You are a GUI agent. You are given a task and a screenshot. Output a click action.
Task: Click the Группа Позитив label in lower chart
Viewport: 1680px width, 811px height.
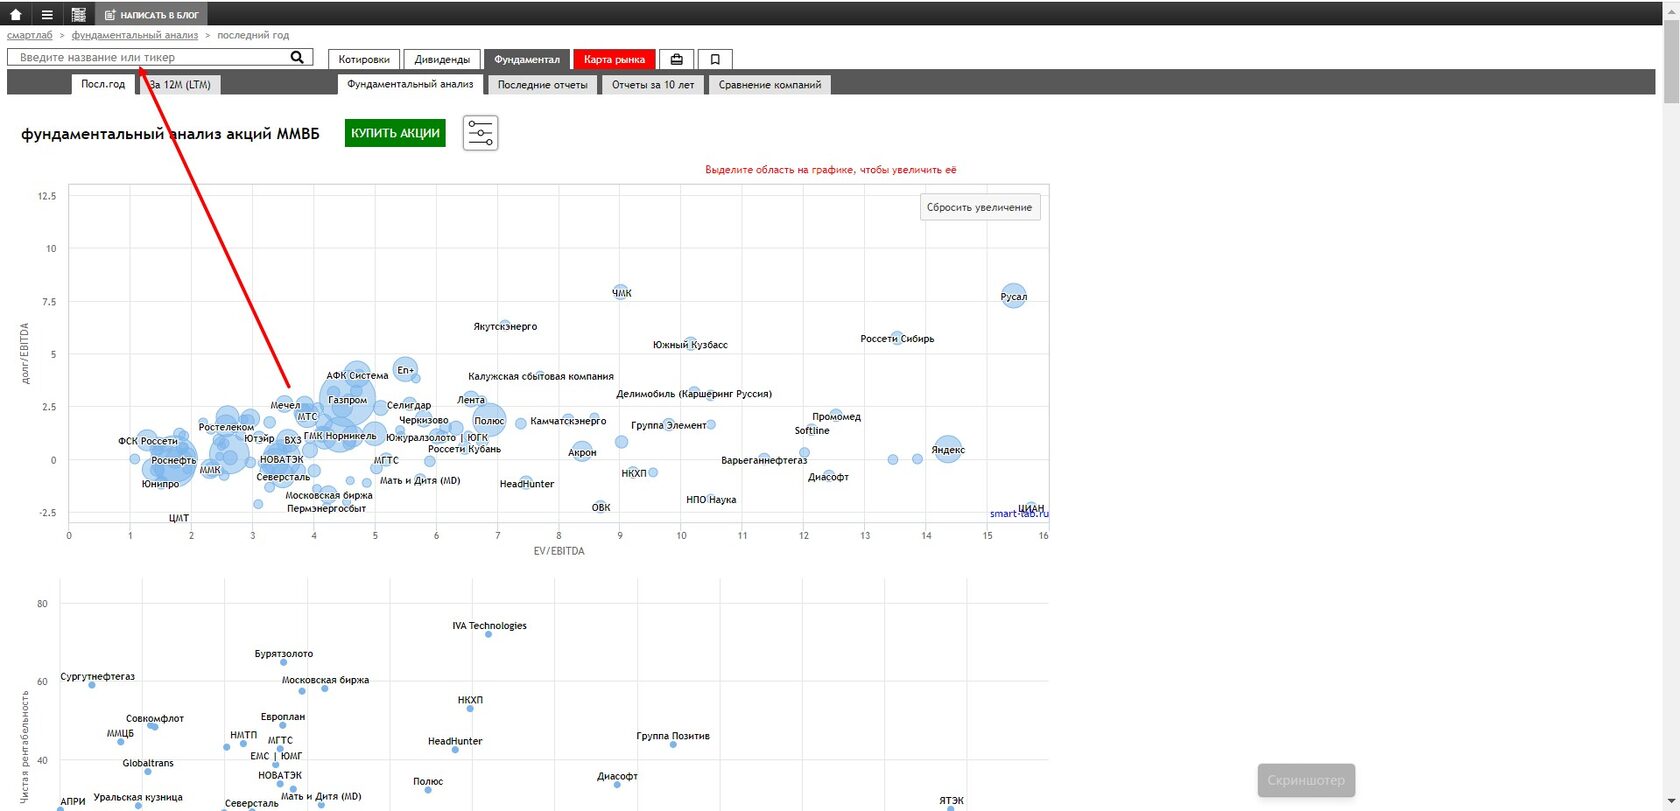pyautogui.click(x=673, y=736)
